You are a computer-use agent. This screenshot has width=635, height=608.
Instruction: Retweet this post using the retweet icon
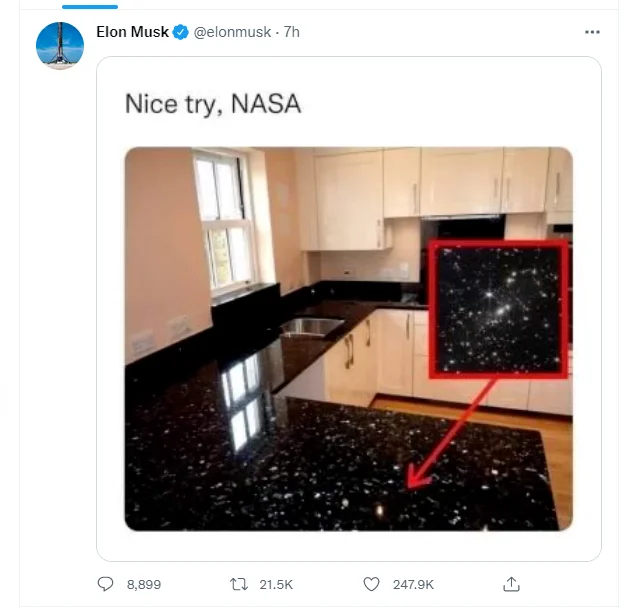(x=239, y=584)
